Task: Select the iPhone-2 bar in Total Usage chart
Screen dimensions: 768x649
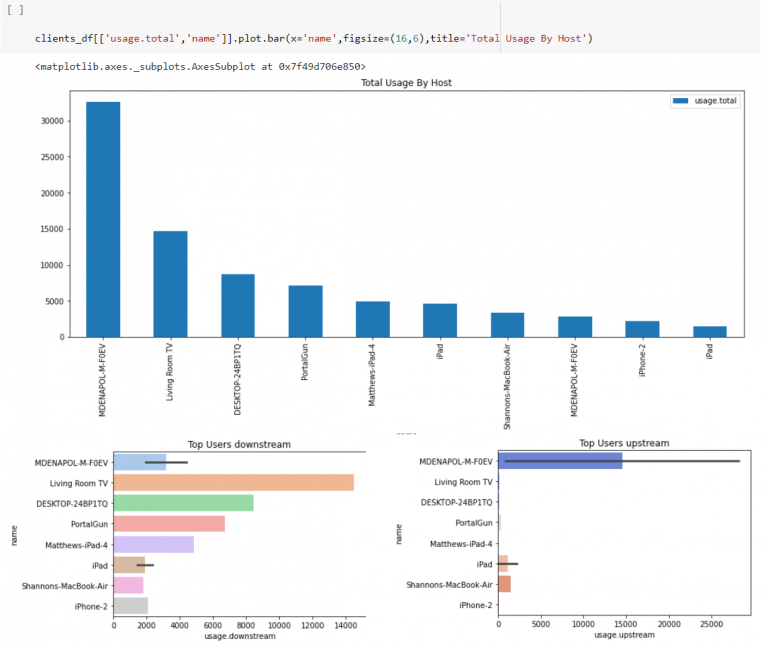Action: pyautogui.click(x=642, y=329)
